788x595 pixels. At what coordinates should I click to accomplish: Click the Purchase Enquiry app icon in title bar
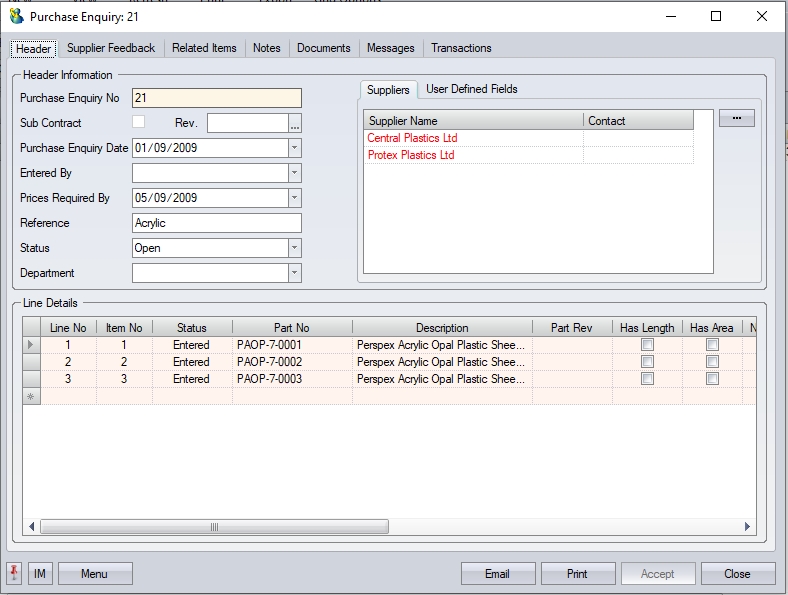16,16
